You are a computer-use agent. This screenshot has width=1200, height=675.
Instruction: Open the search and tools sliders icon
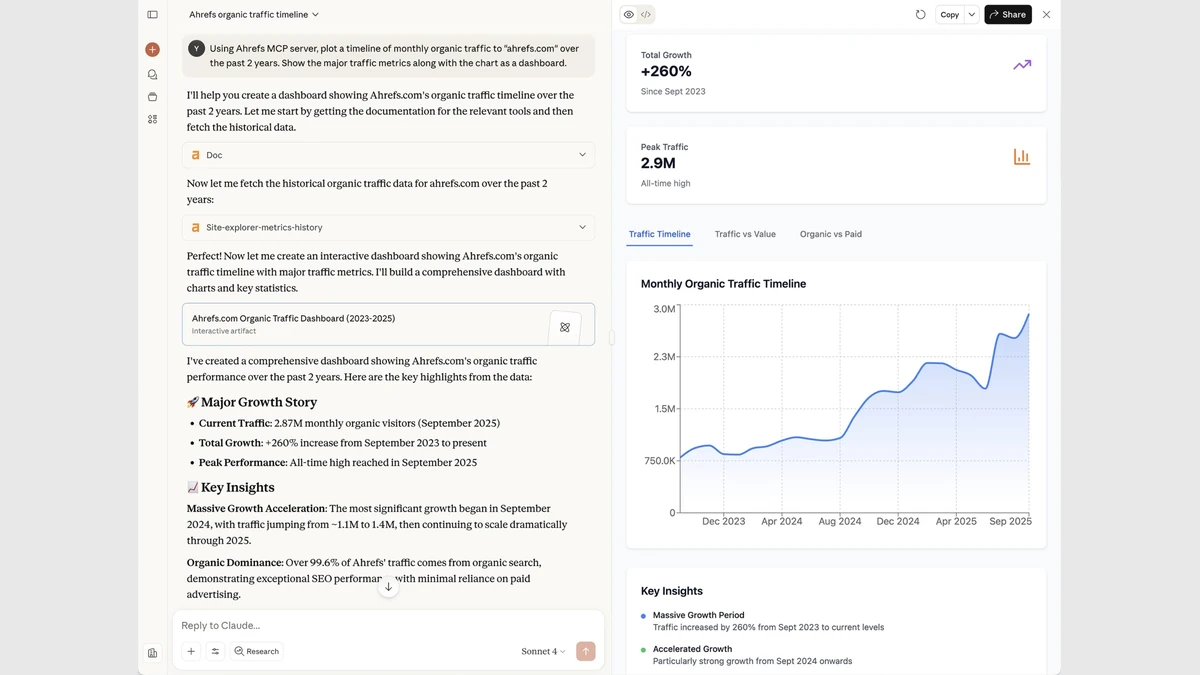click(x=215, y=651)
